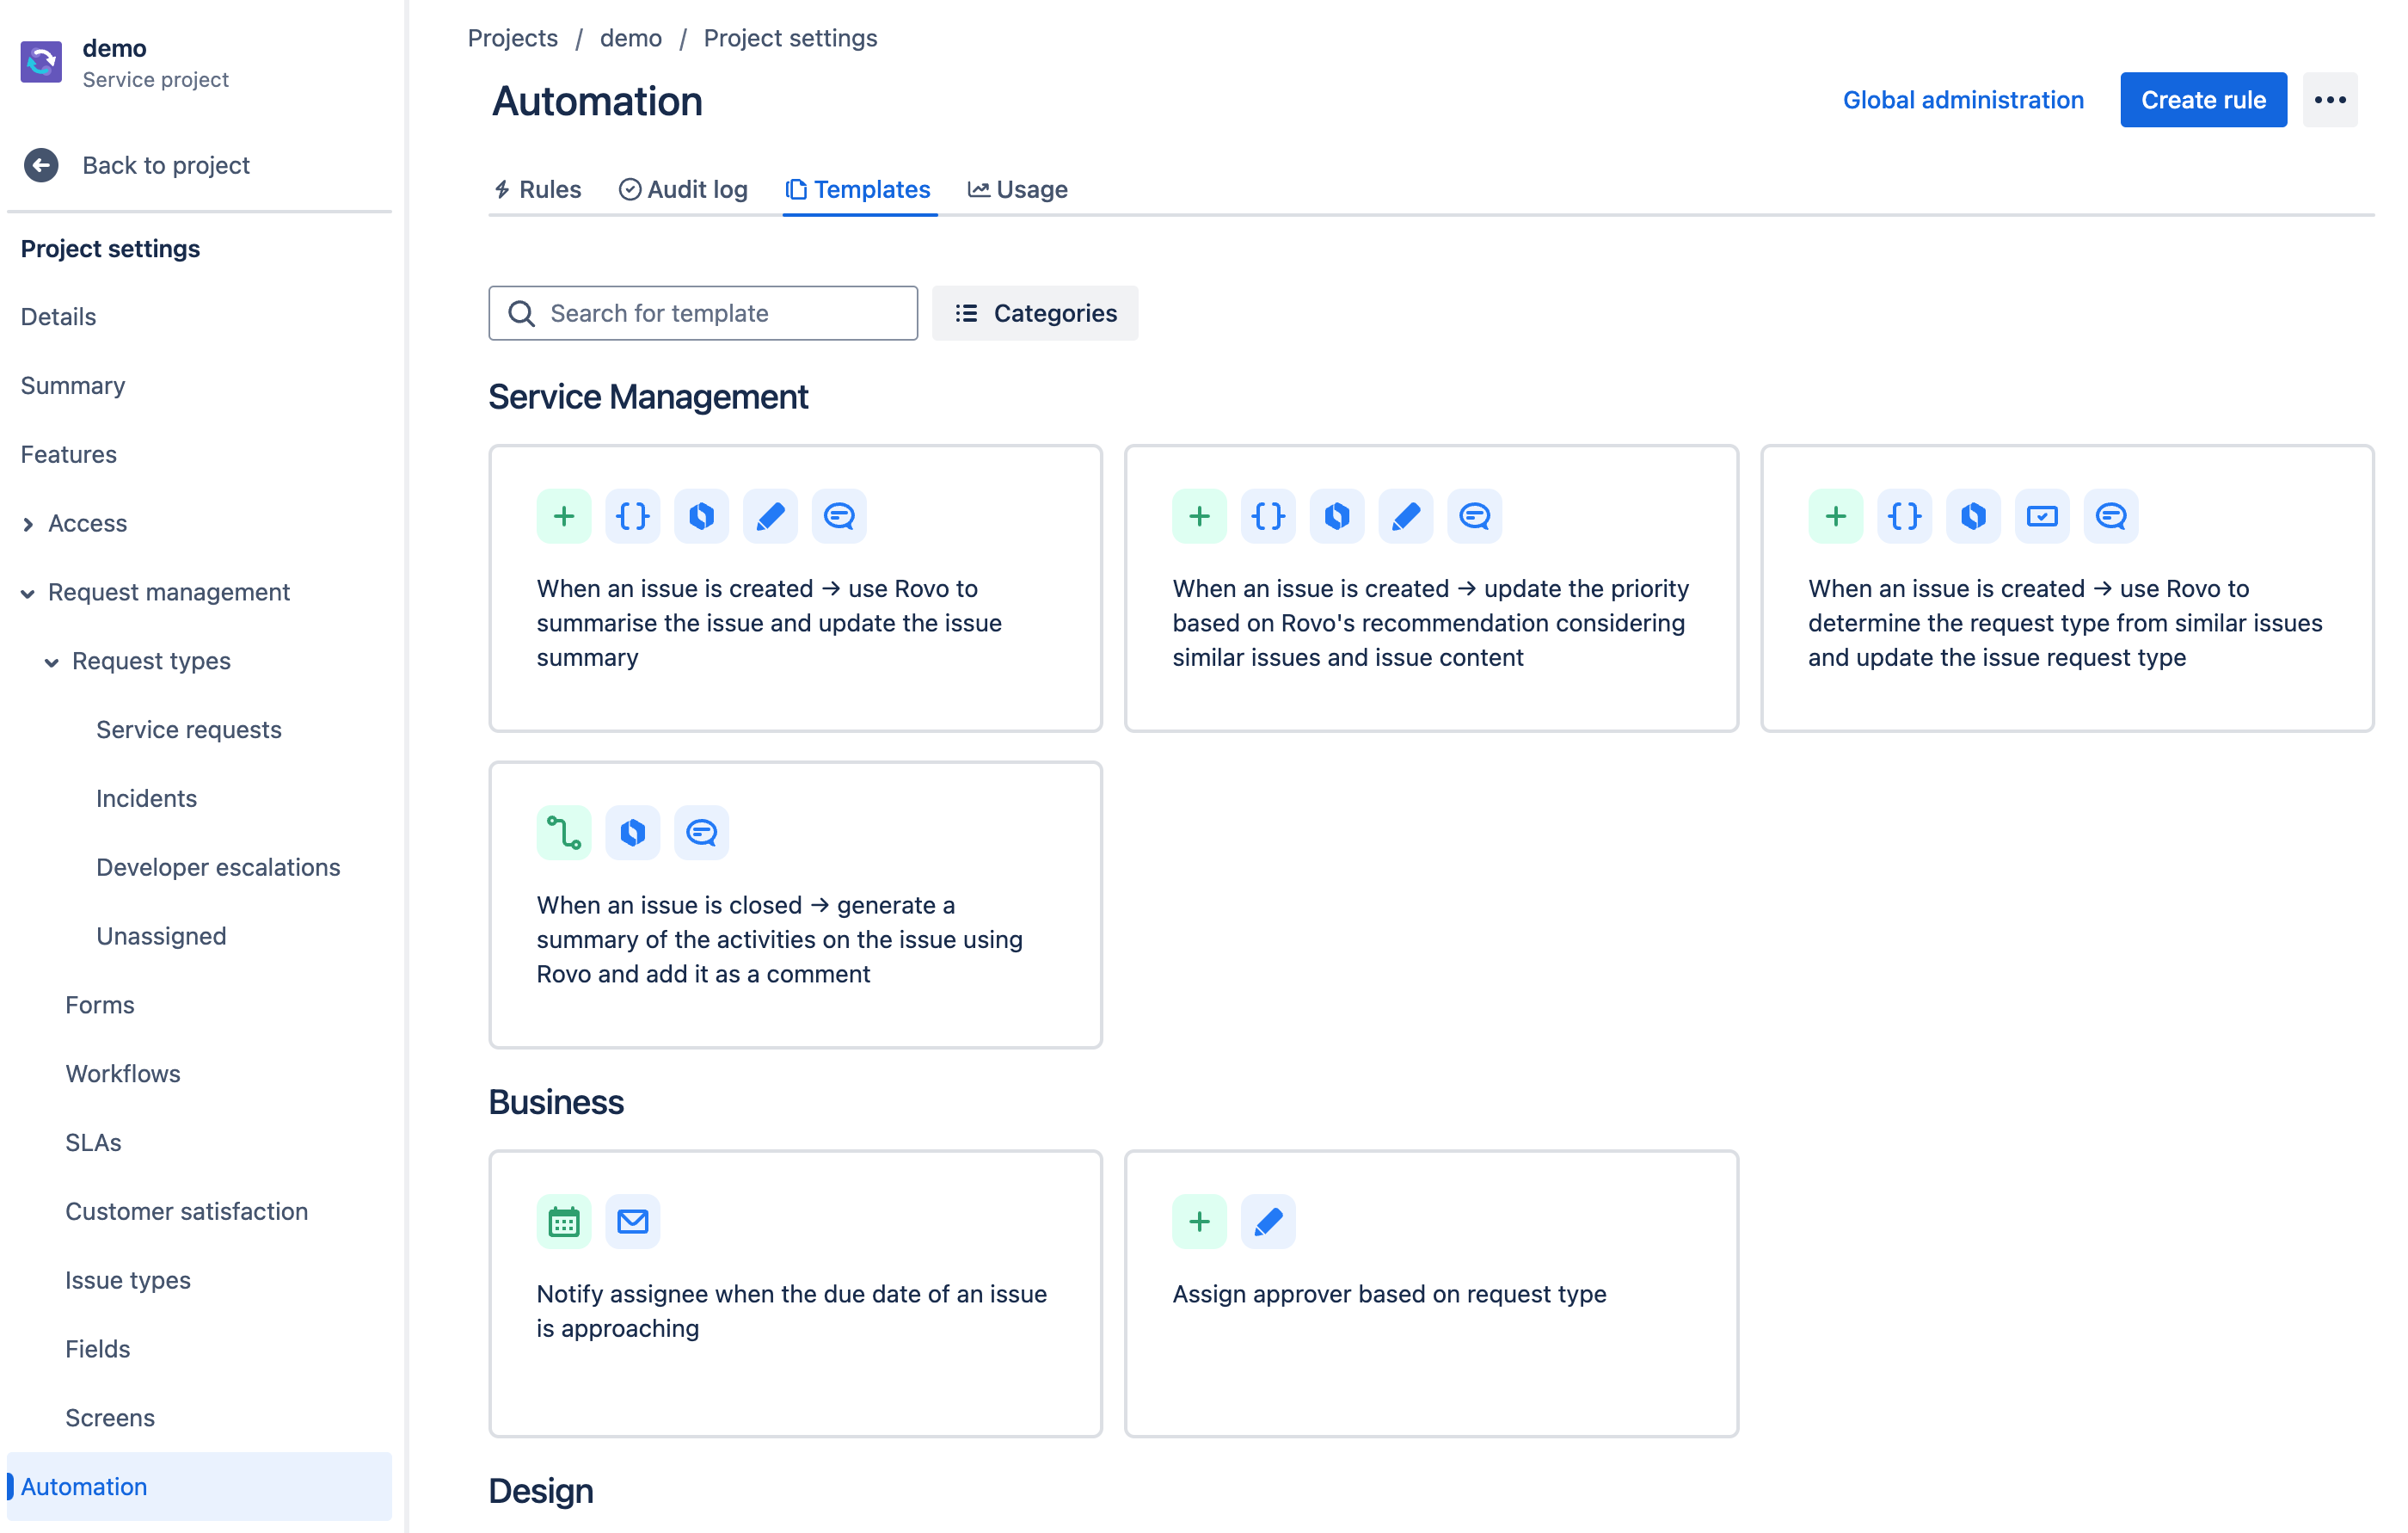Click the envelope email icon on due date card
Screen dimensions: 2408x1533
632,1221
